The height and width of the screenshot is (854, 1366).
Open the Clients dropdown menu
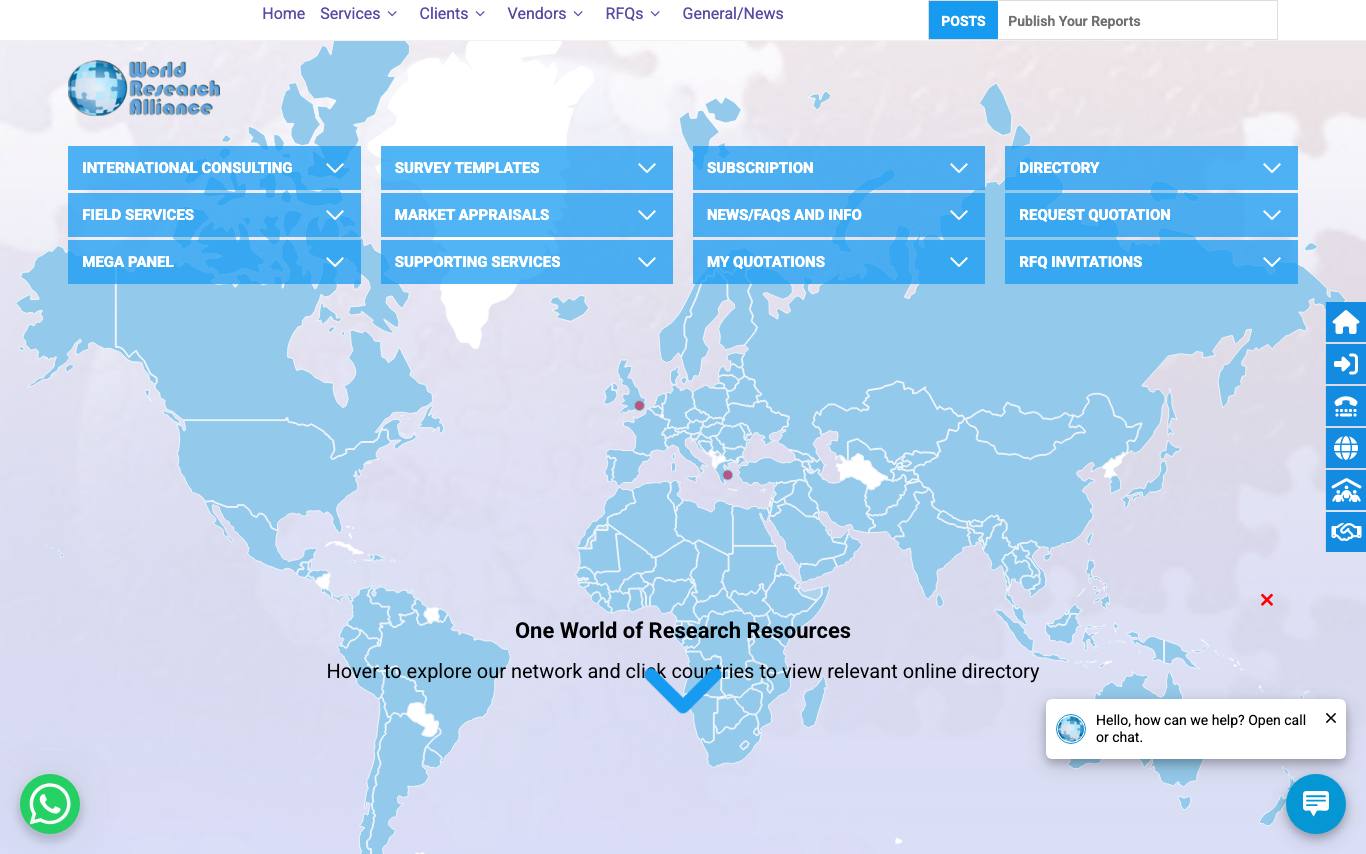coord(453,14)
